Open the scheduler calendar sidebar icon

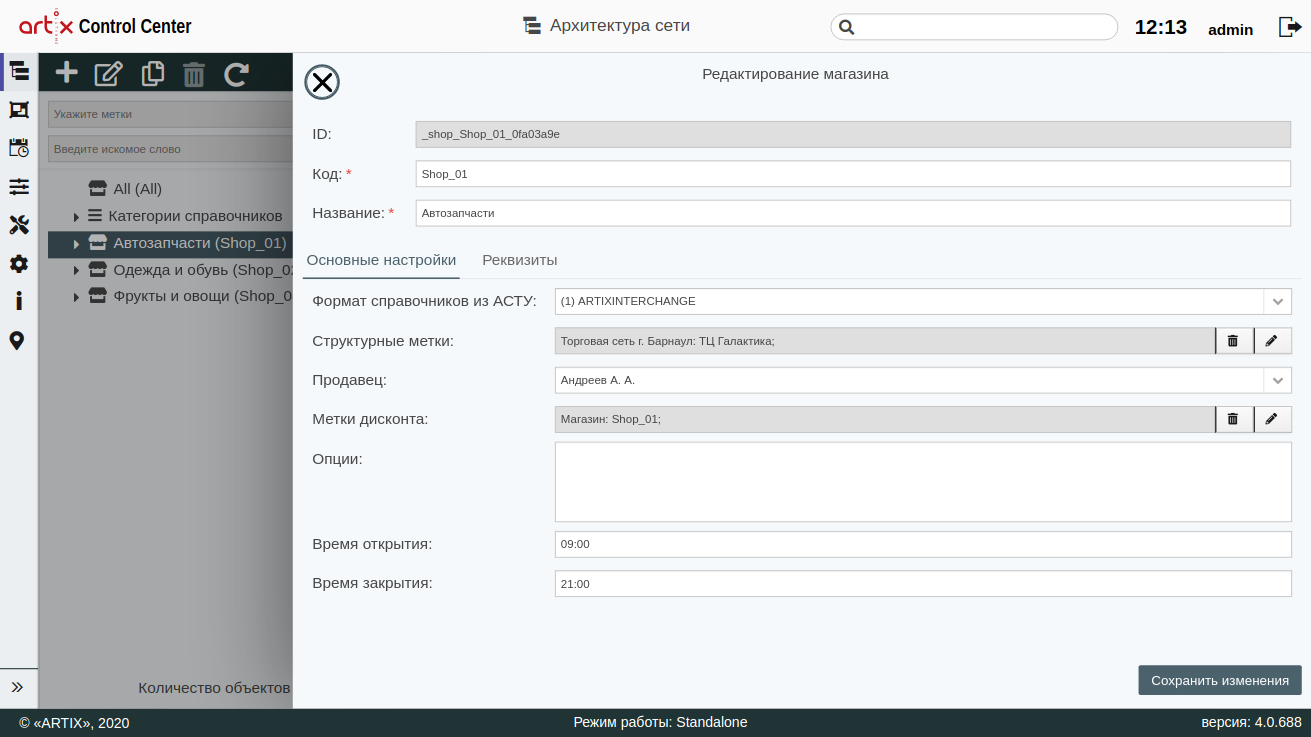pos(19,148)
